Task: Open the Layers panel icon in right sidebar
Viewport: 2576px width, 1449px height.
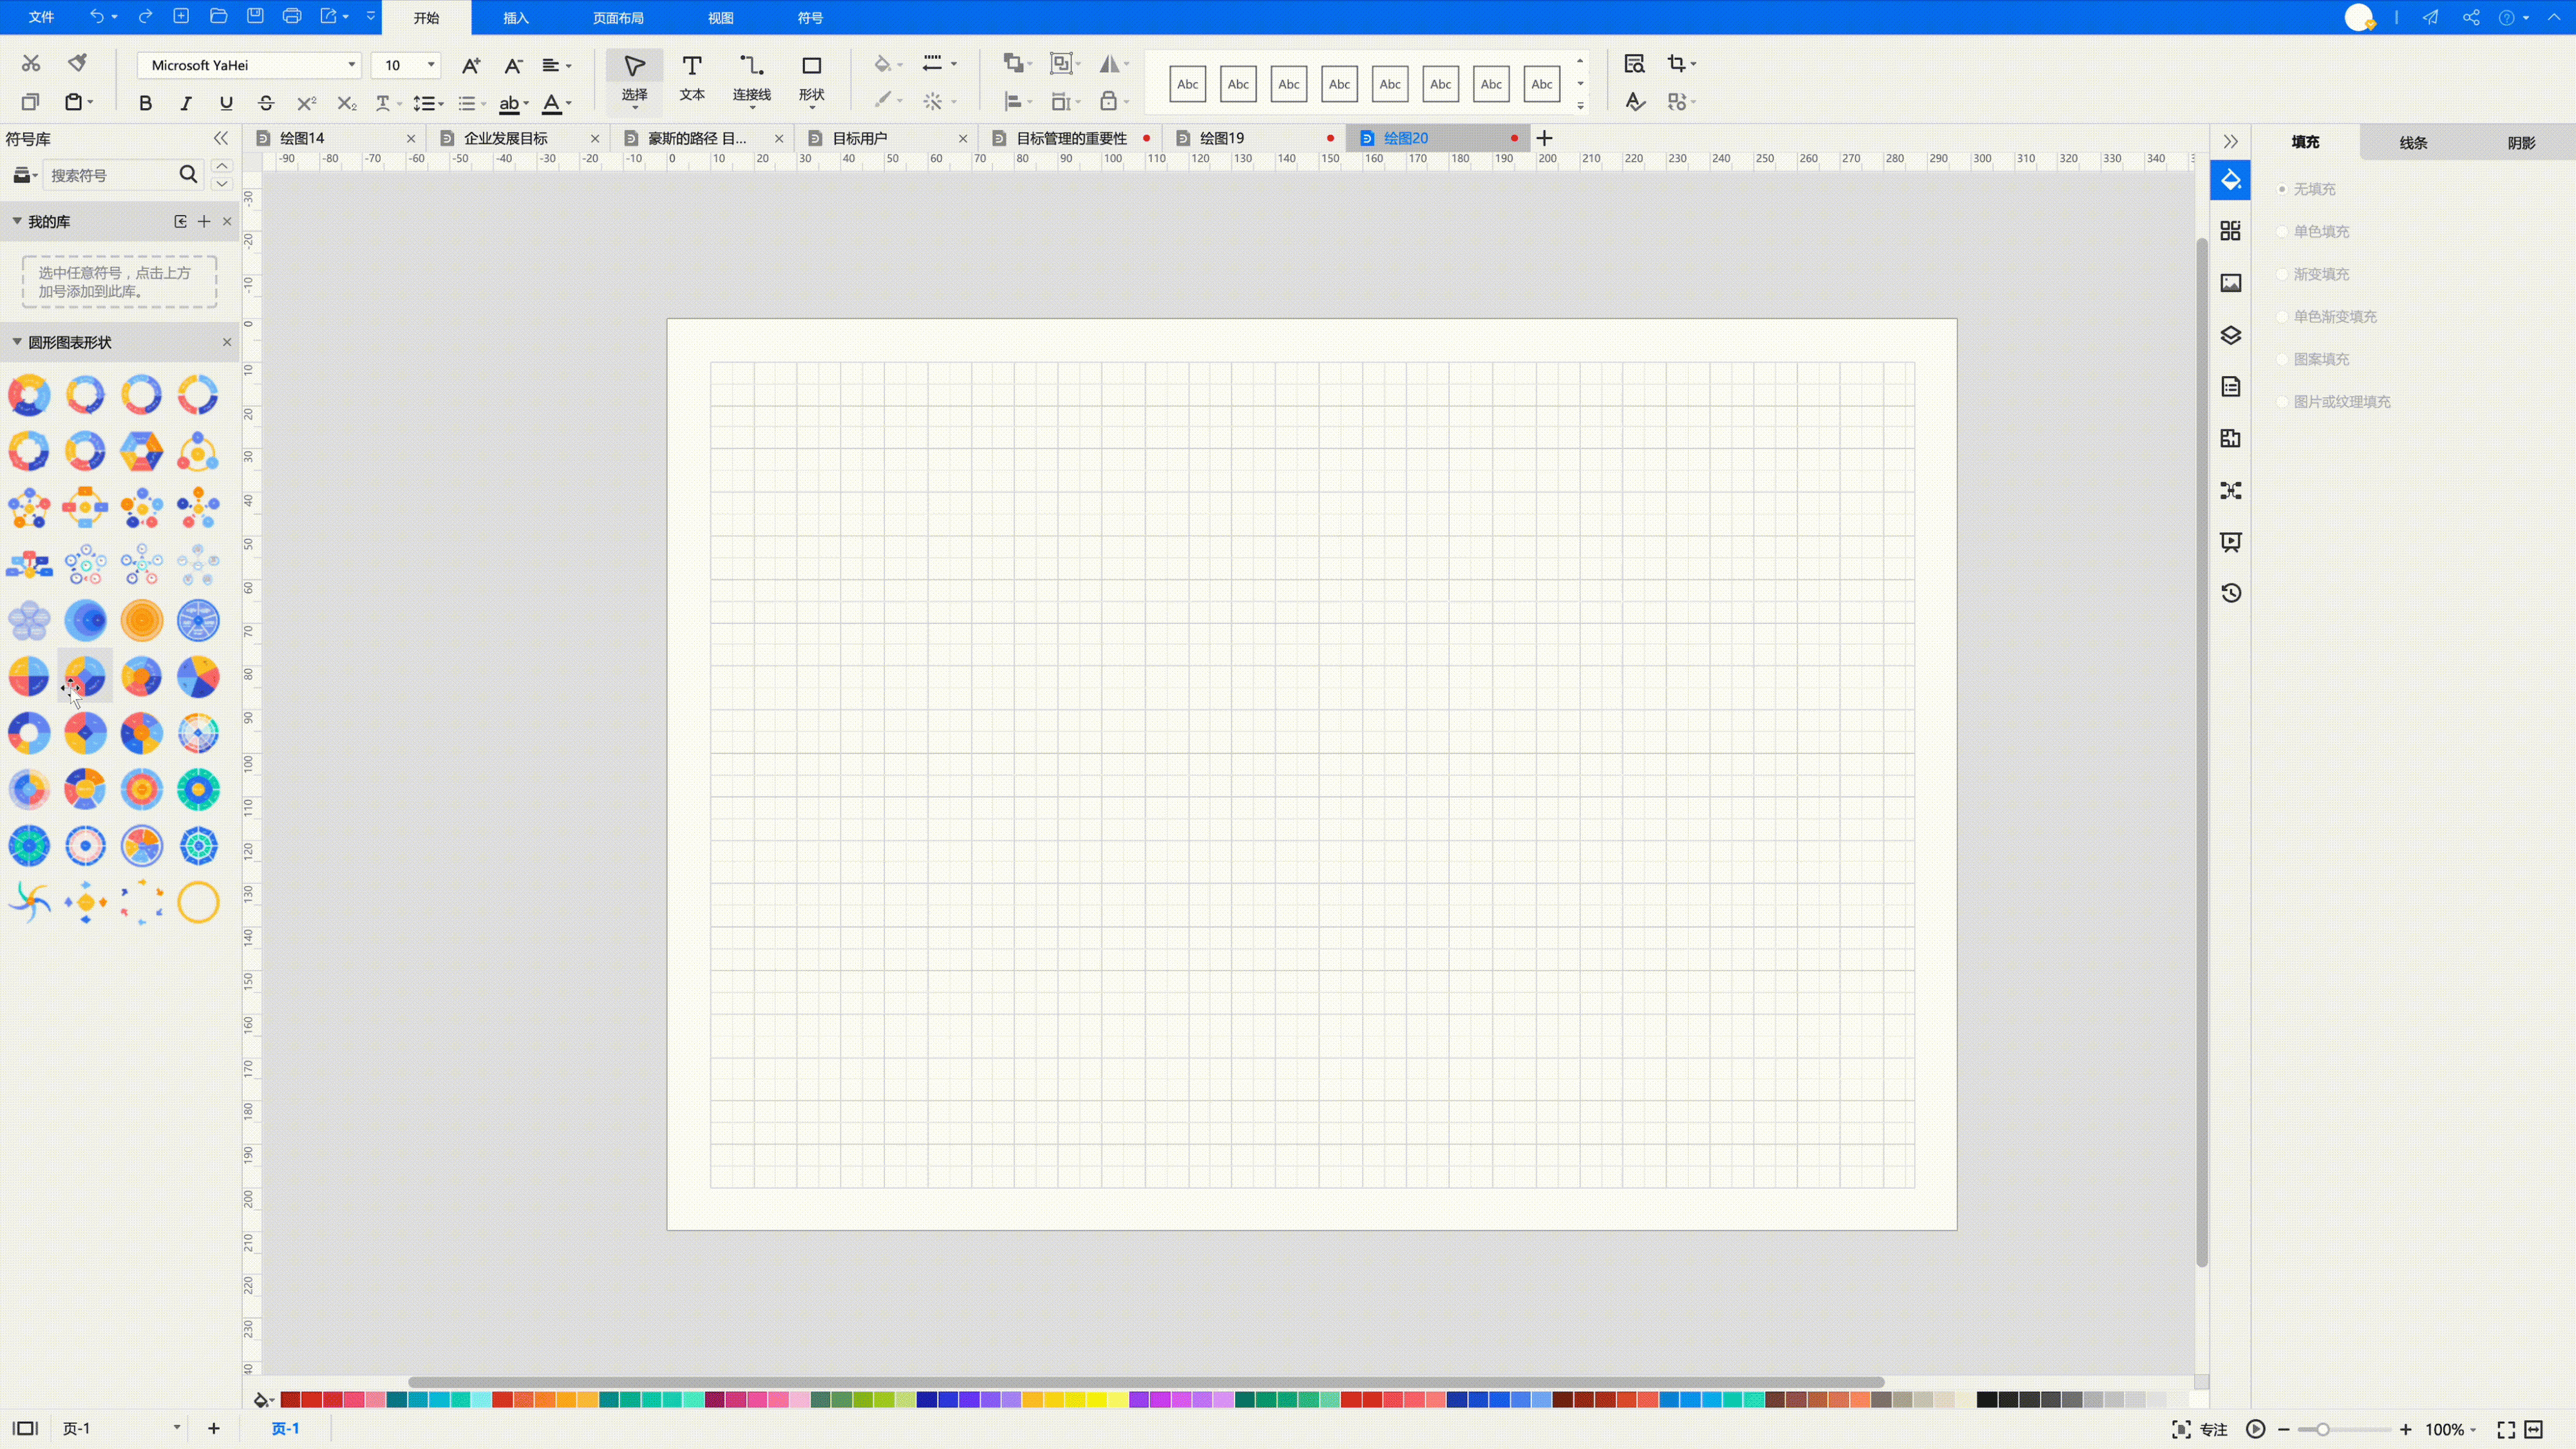Action: tap(2230, 335)
